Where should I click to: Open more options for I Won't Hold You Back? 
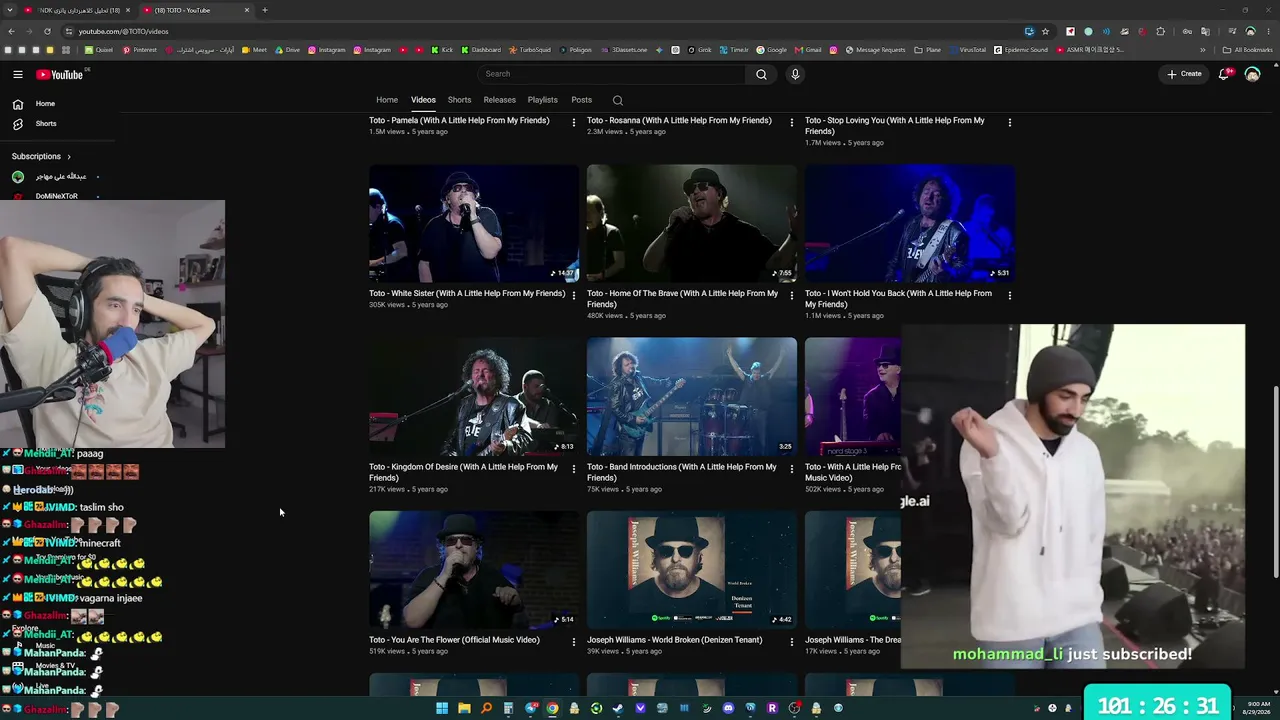click(1009, 295)
